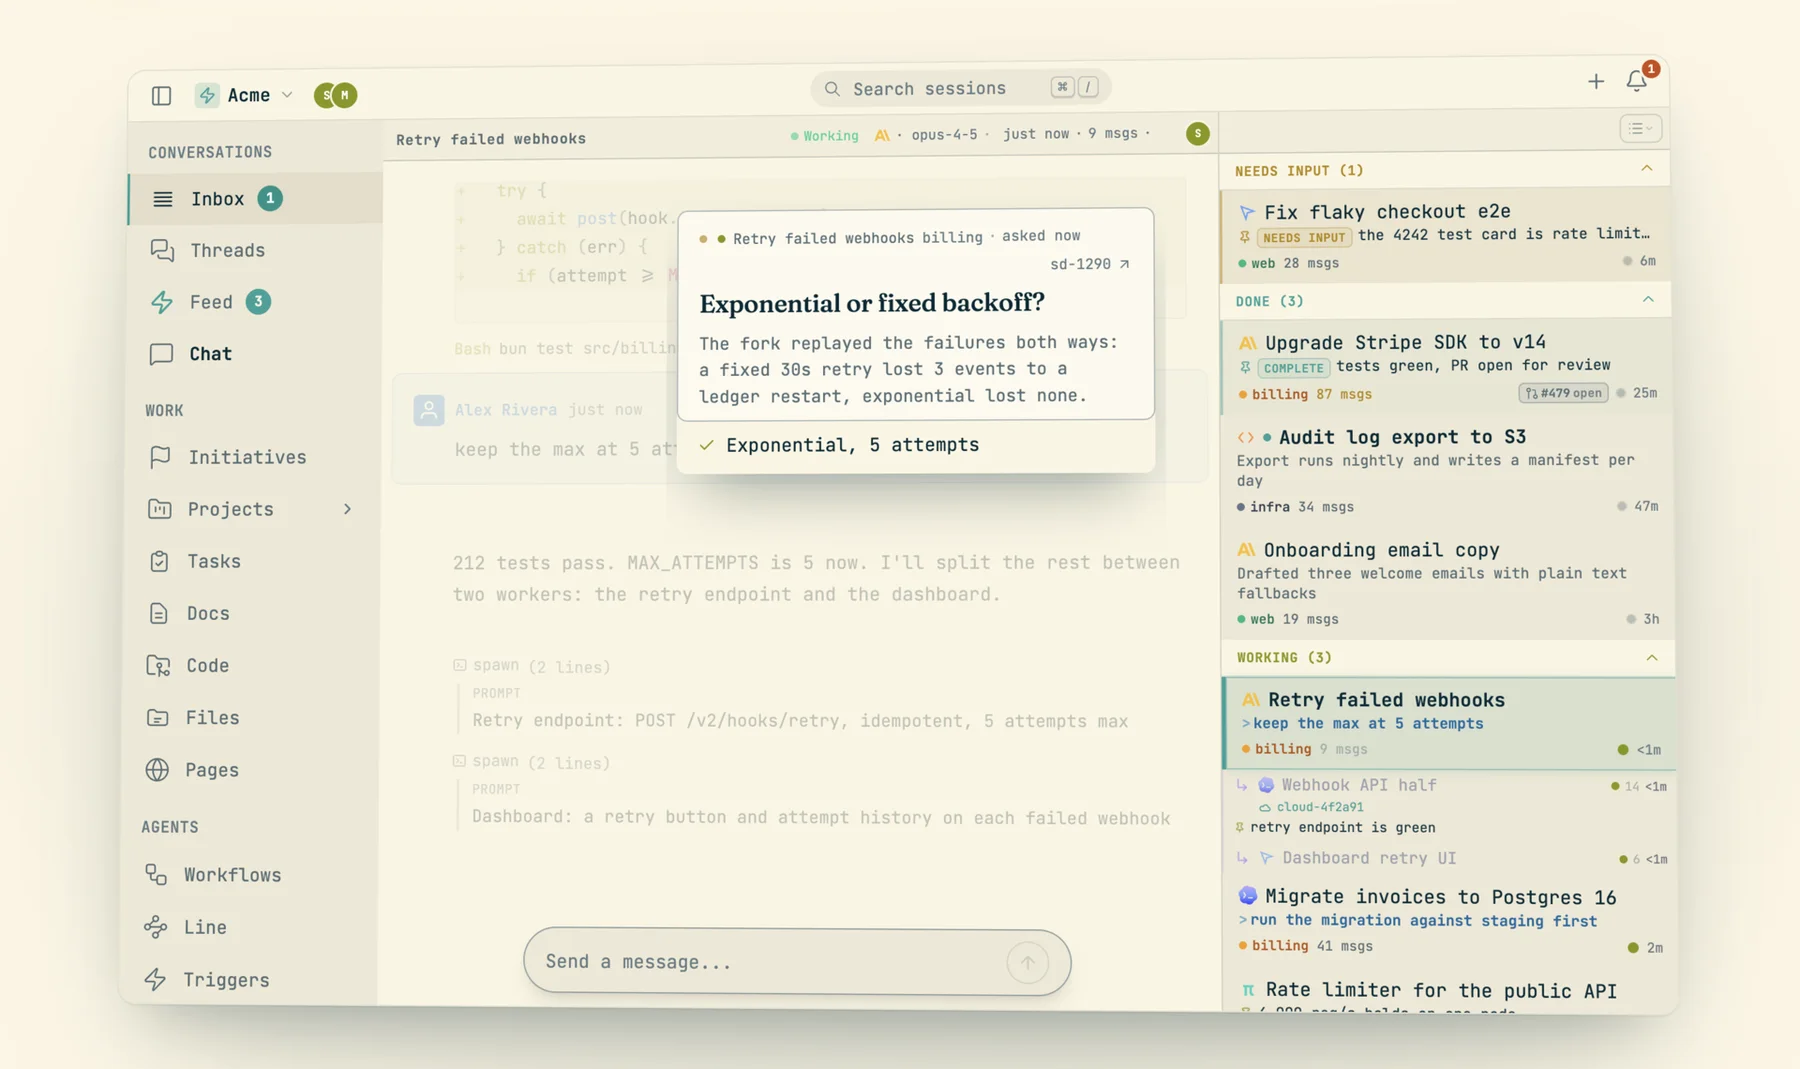The image size is (1800, 1069).
Task: Click the Code folder icon
Action: 158,665
